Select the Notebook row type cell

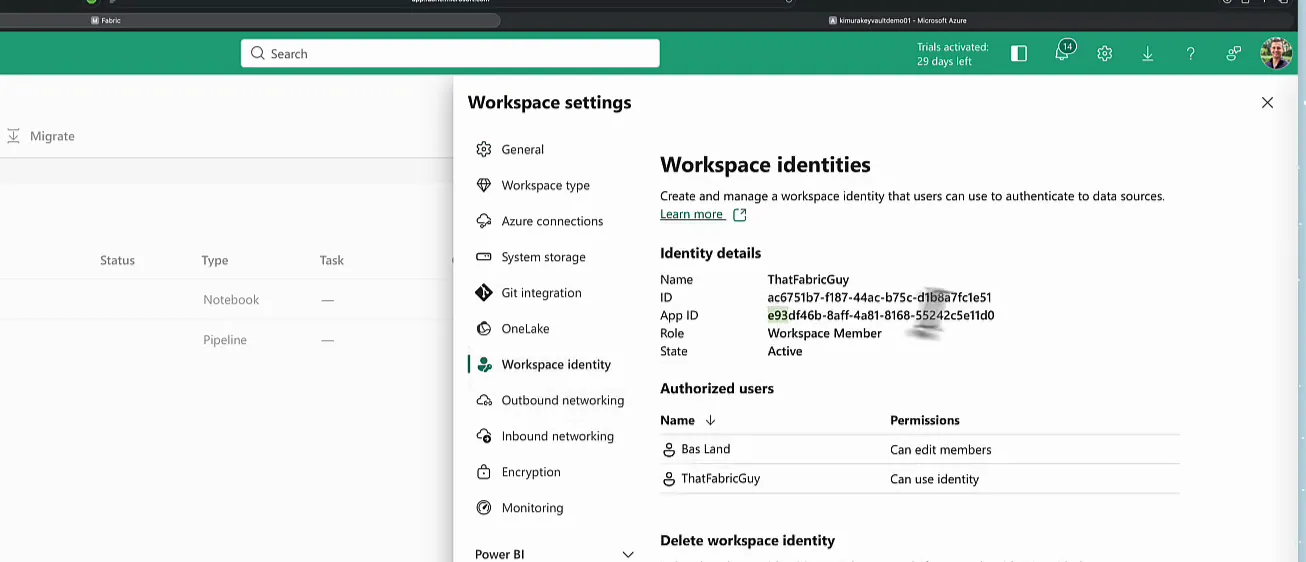point(231,300)
